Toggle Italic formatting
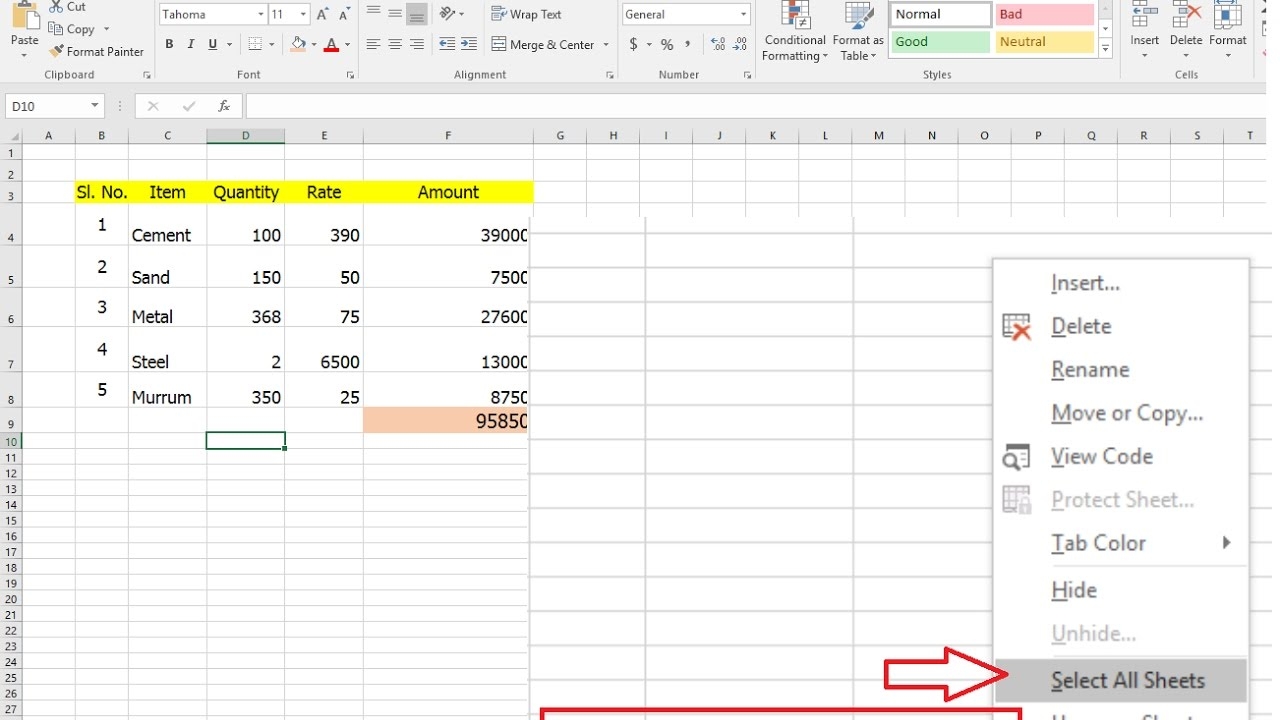Viewport: 1280px width, 720px height. [191, 45]
